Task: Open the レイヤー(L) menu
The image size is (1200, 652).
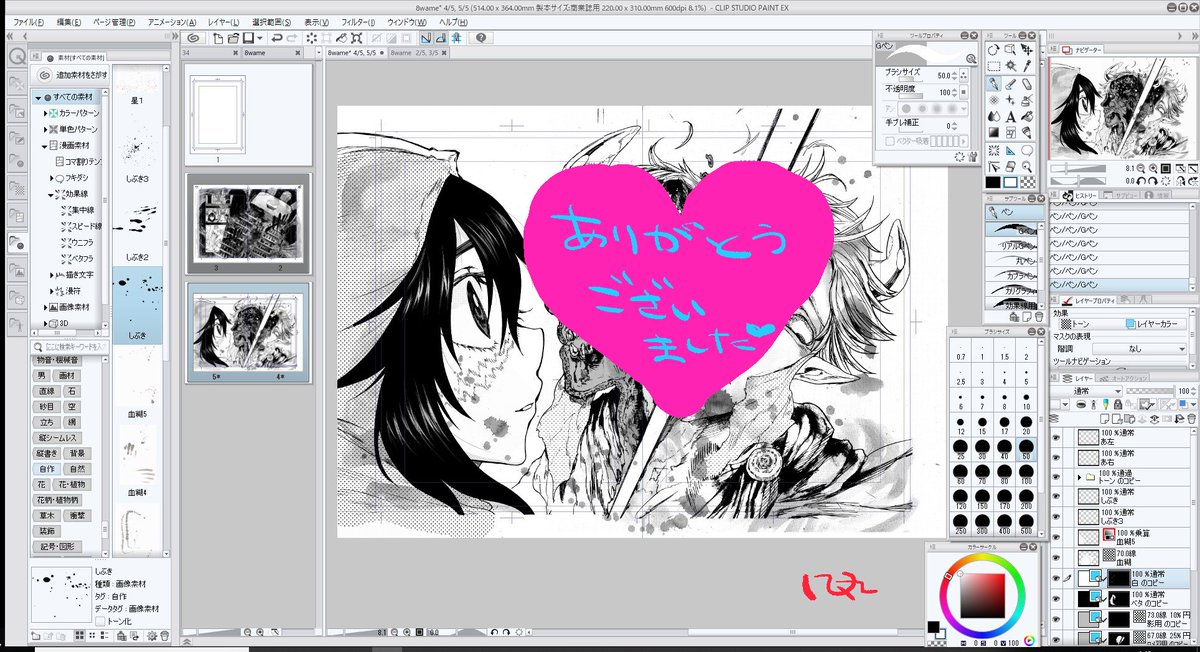Action: point(223,21)
